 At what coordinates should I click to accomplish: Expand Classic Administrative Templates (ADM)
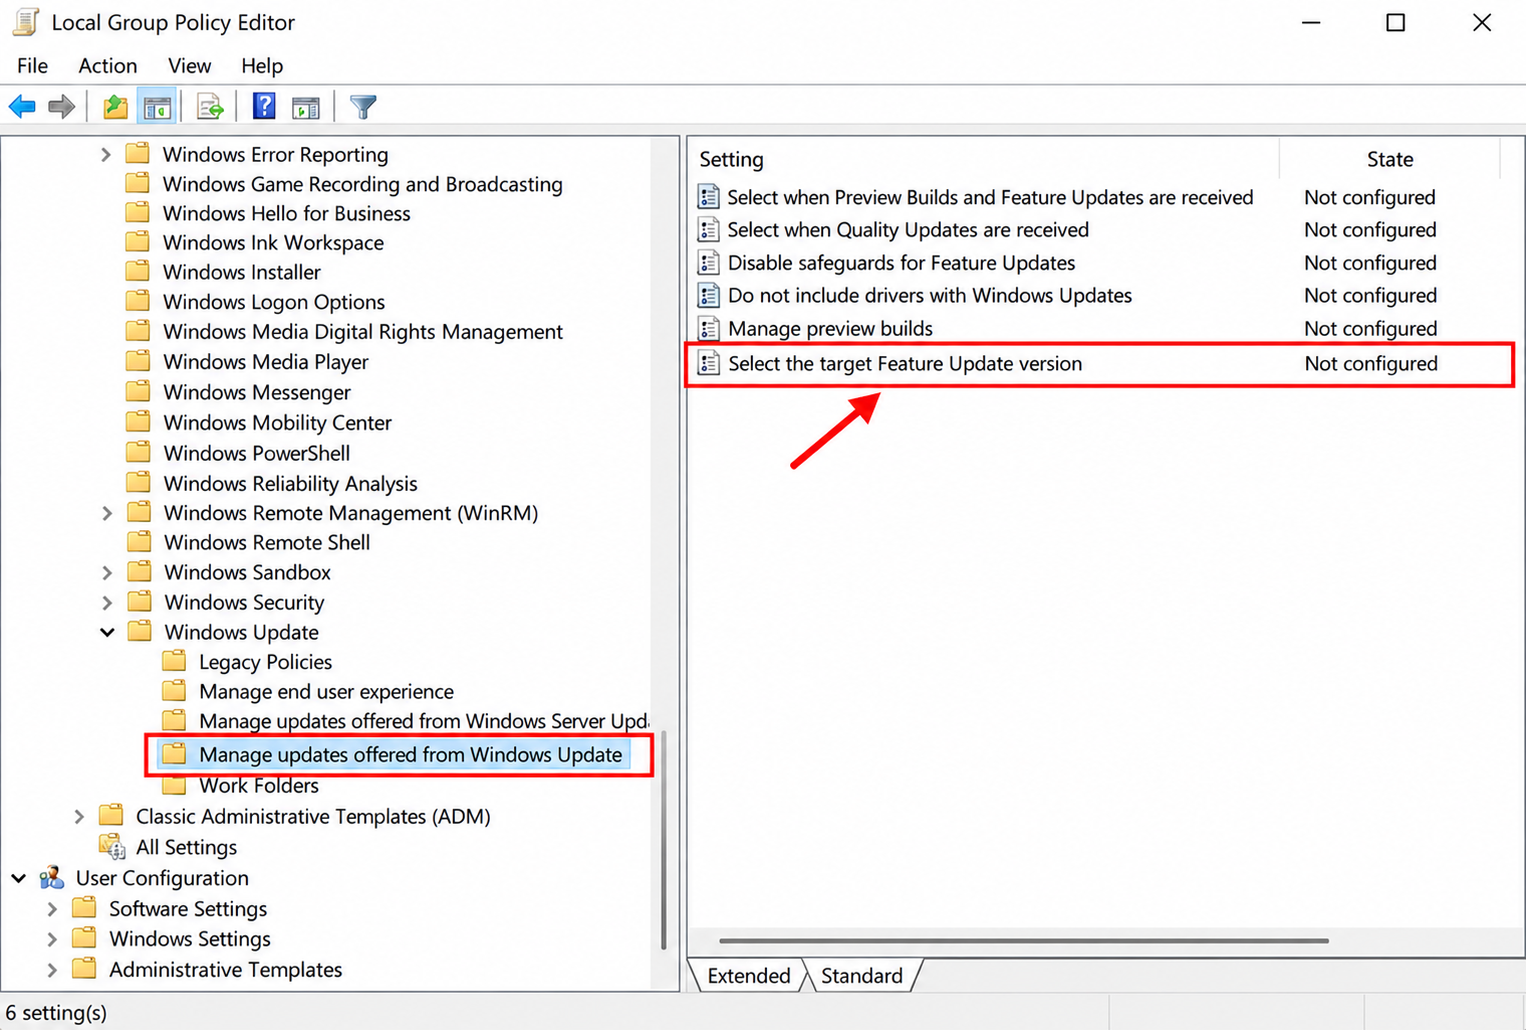point(79,816)
